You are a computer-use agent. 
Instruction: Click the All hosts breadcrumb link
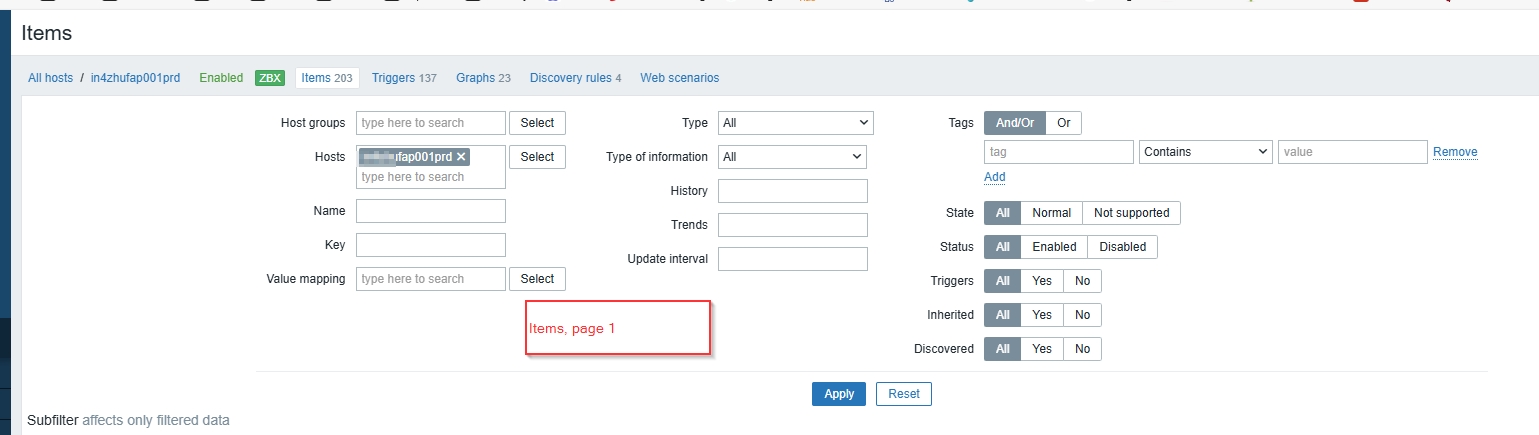pyautogui.click(x=50, y=78)
